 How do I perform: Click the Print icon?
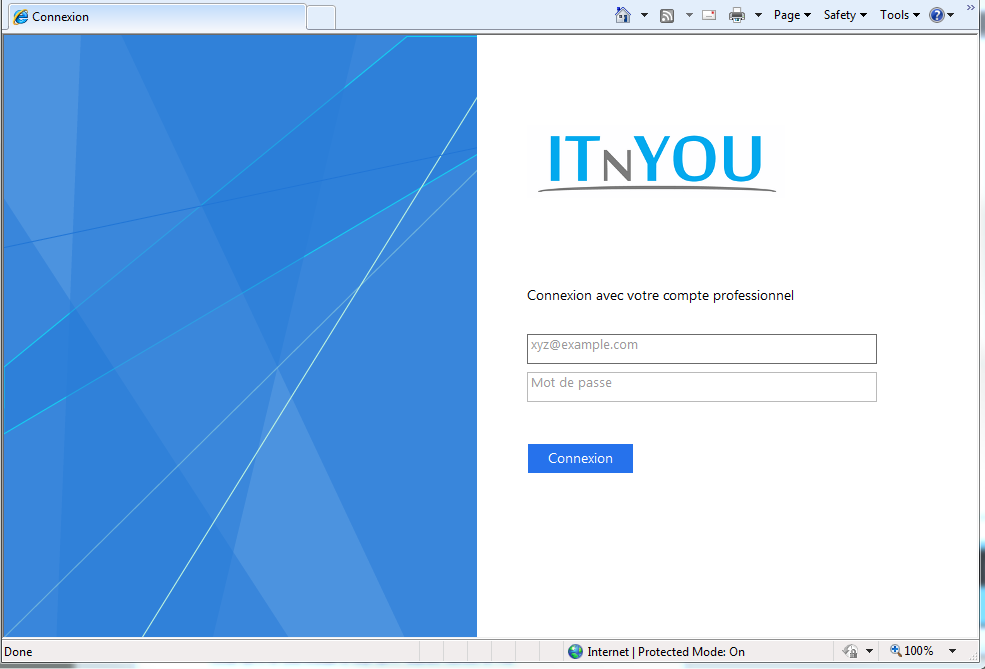pyautogui.click(x=737, y=15)
